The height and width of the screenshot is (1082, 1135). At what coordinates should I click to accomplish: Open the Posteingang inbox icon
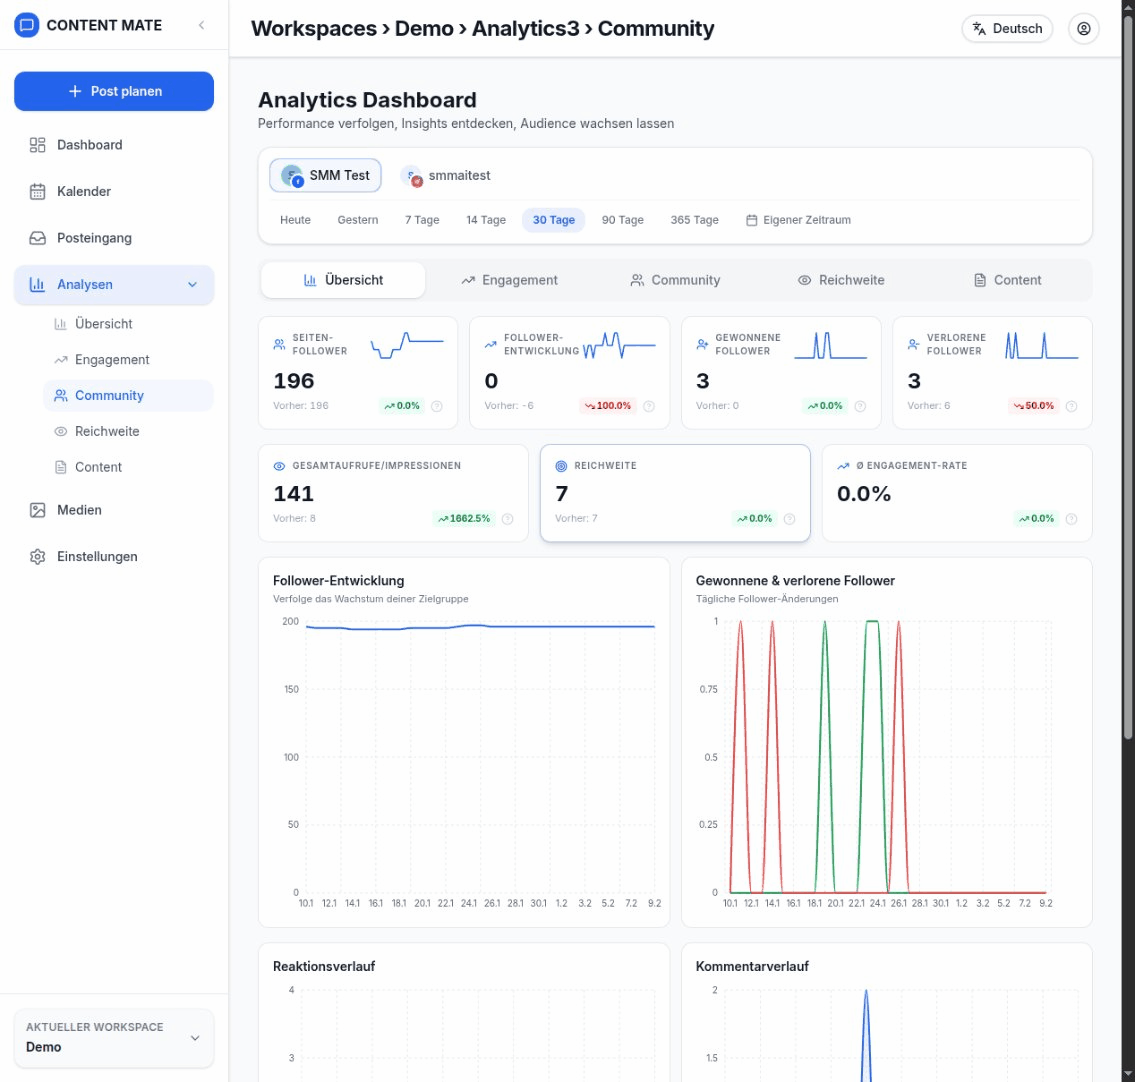coord(38,238)
